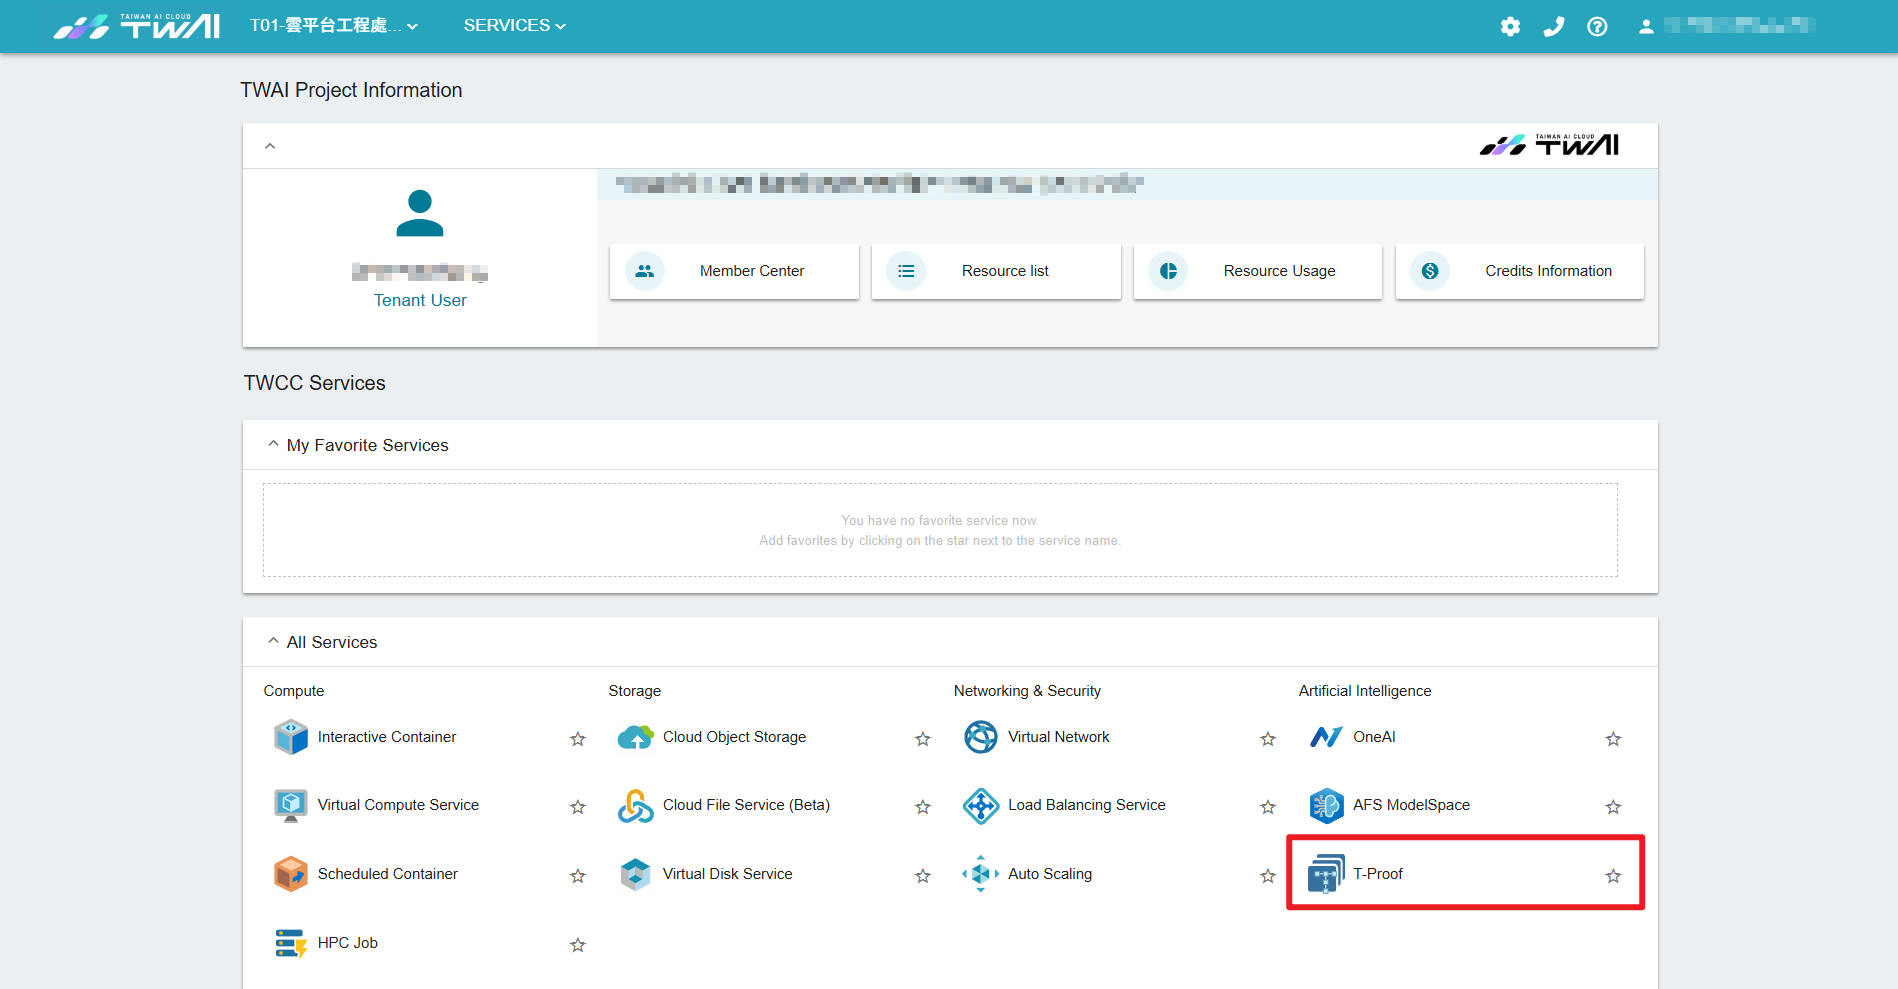The width and height of the screenshot is (1898, 989).
Task: Open Virtual Compute Service link
Action: coord(398,805)
